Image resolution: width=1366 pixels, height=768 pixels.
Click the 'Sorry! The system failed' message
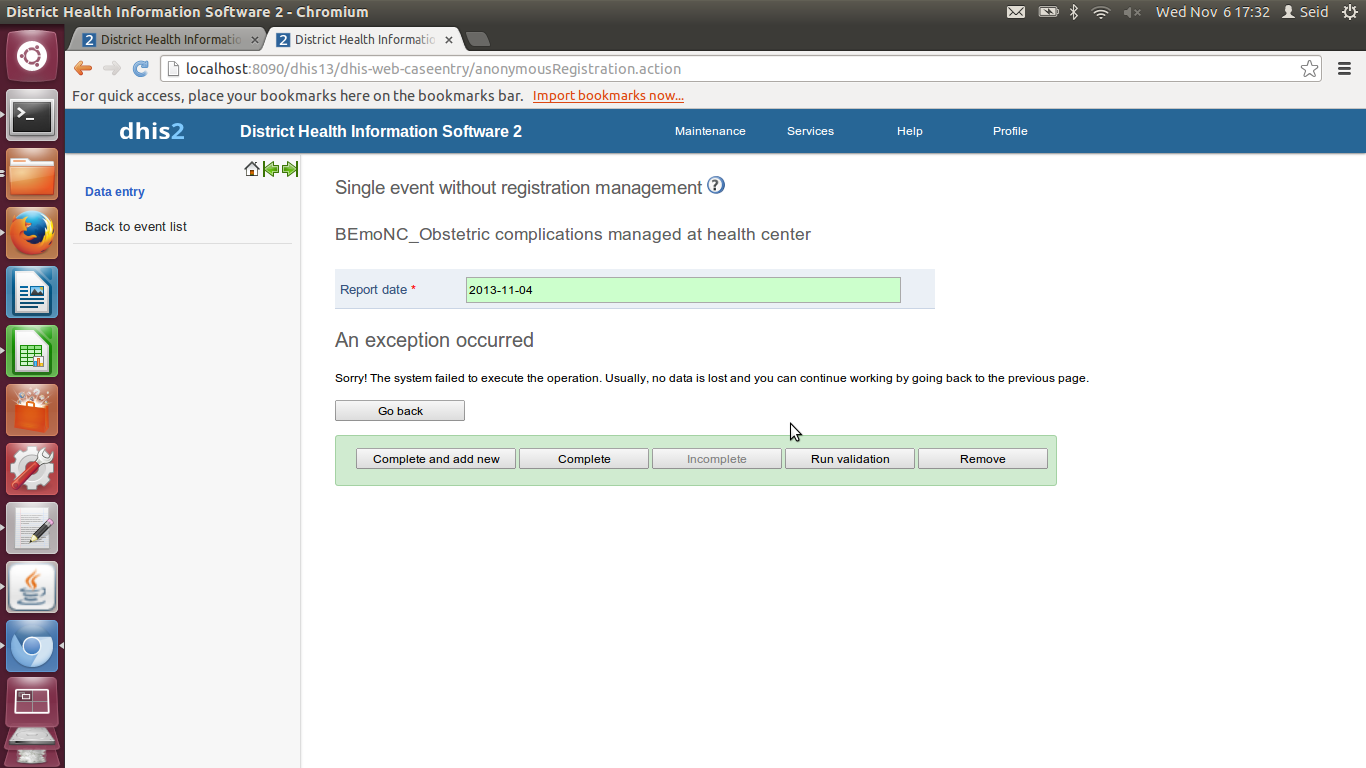[x=712, y=378]
